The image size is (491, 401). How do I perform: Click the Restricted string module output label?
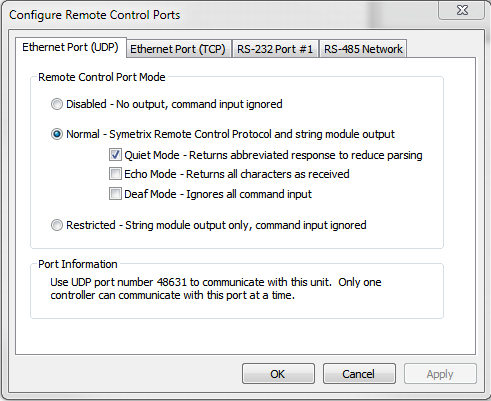216,225
